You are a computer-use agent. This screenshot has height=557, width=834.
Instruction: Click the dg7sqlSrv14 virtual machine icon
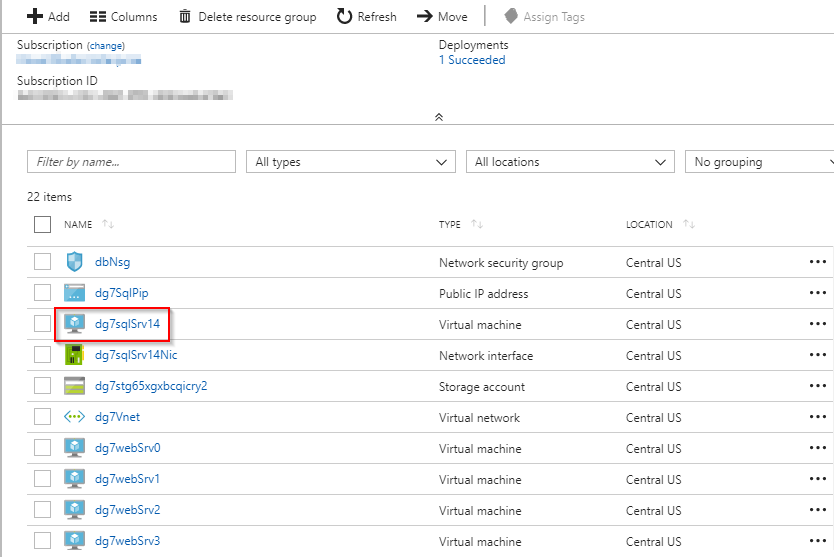[x=74, y=323]
